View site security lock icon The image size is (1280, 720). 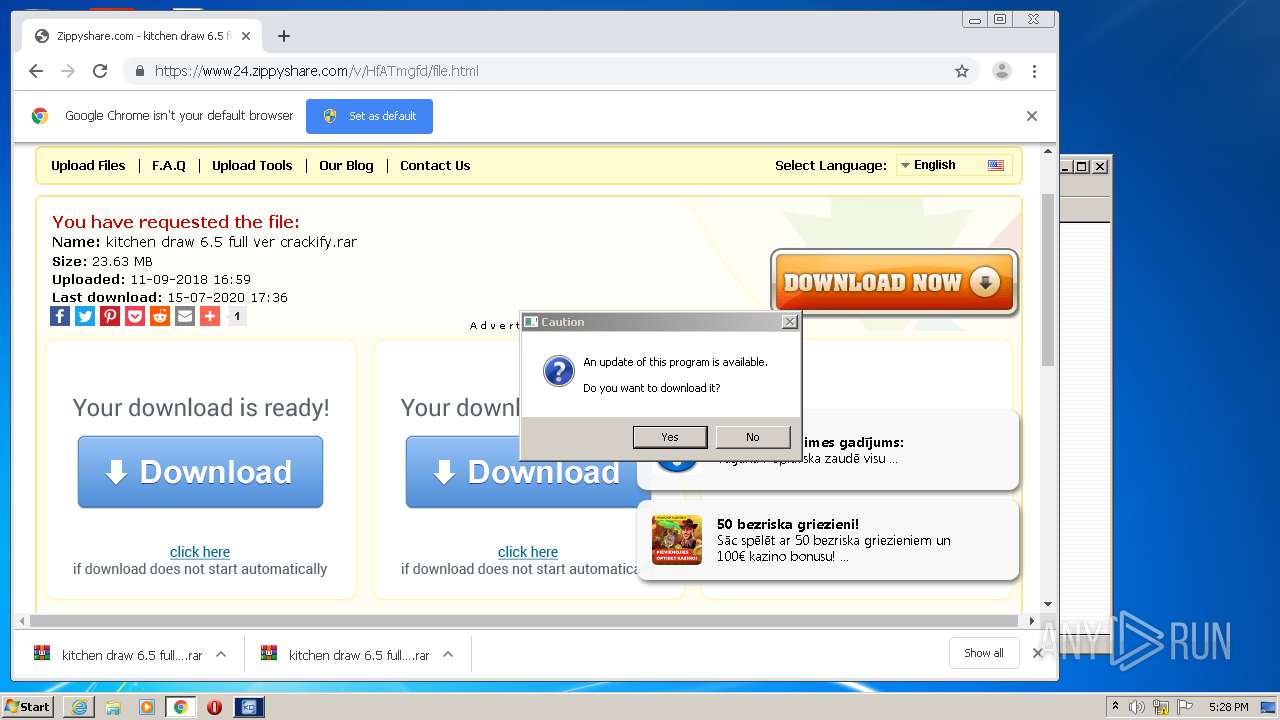139,71
